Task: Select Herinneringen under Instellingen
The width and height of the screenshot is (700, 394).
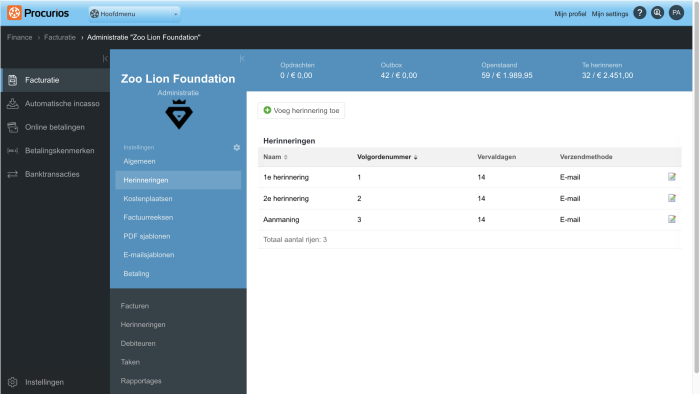Action: pyautogui.click(x=178, y=180)
